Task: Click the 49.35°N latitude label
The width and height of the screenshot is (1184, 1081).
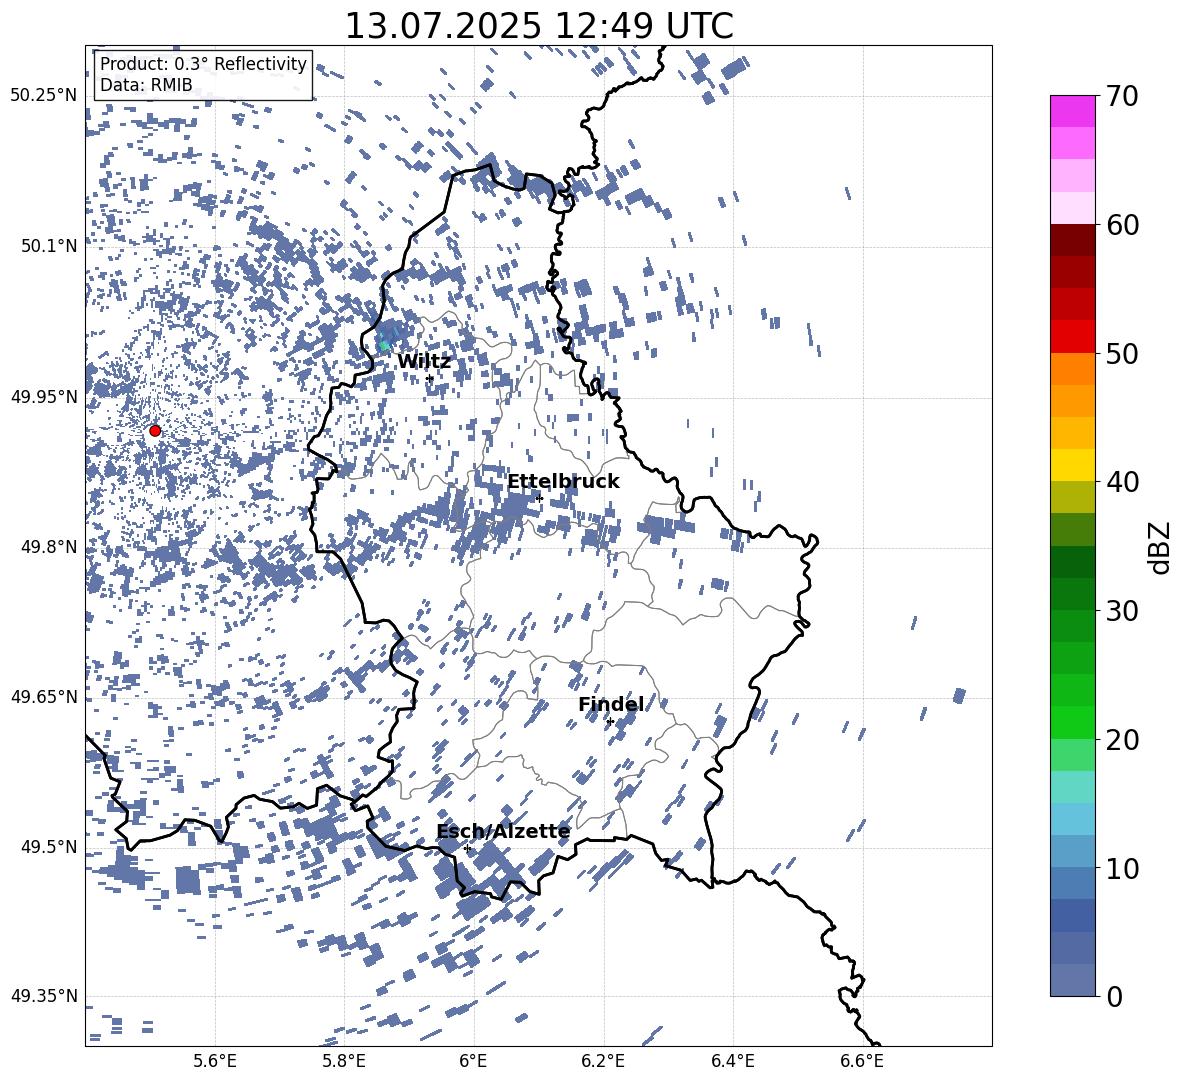Action: click(x=44, y=996)
